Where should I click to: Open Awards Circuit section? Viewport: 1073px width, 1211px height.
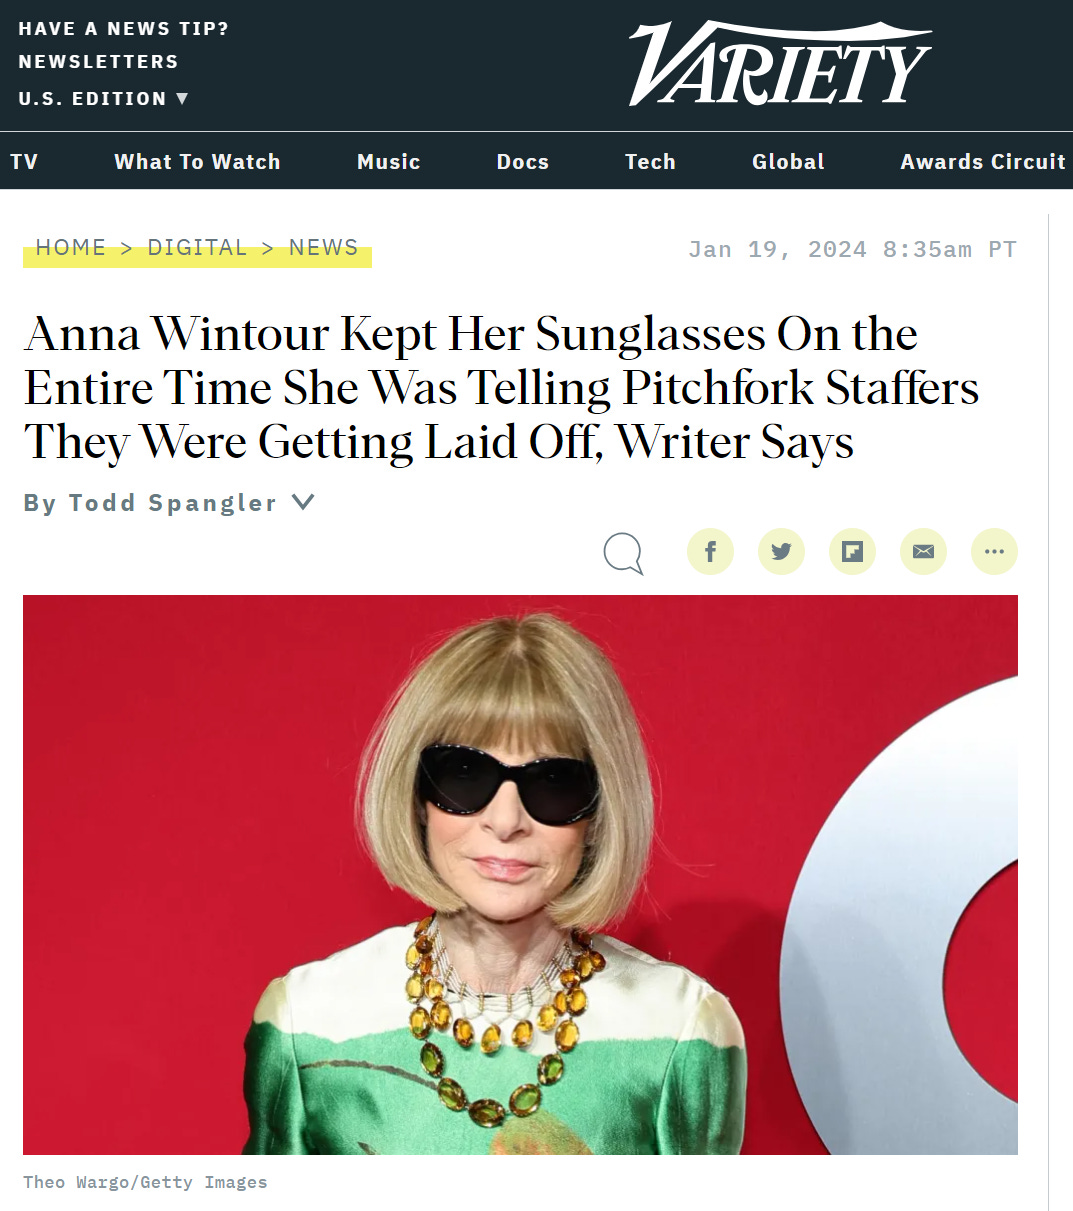983,161
